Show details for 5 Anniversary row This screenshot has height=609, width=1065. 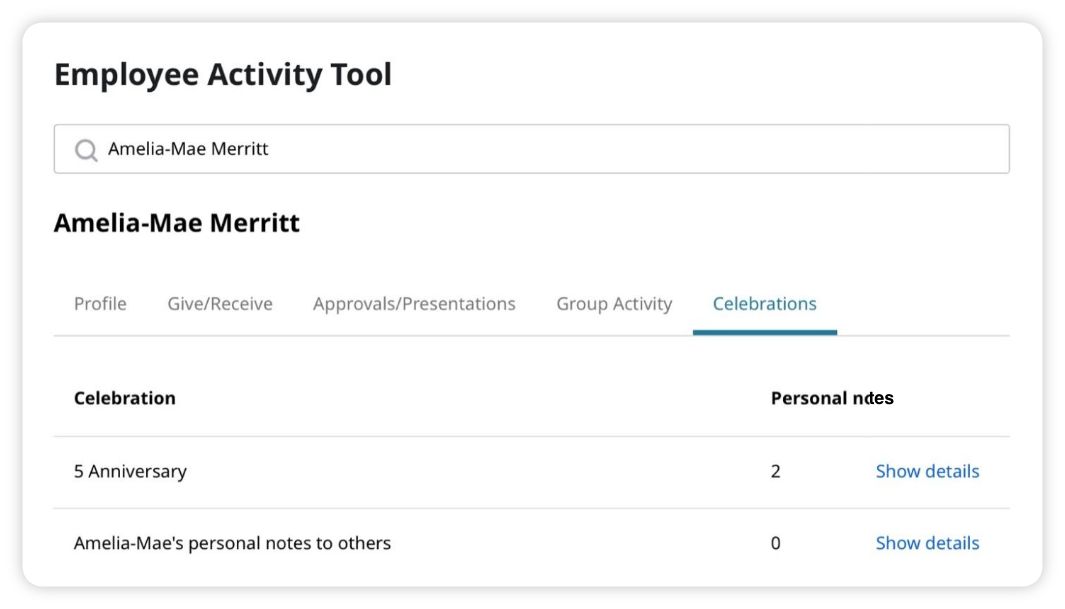point(927,471)
